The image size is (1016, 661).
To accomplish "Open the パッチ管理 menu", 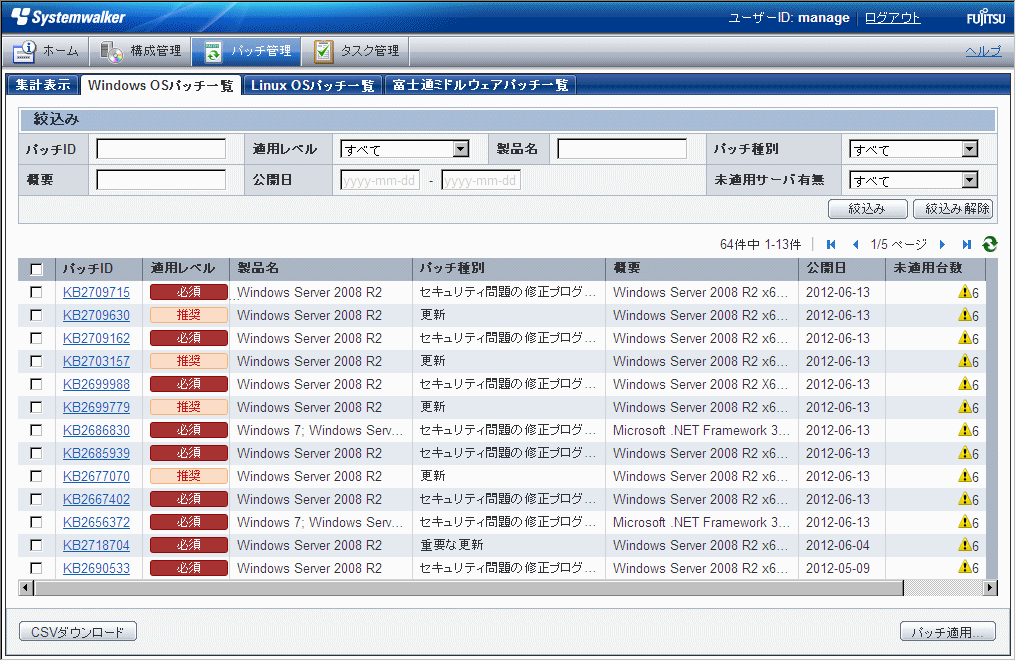I will pyautogui.click(x=246, y=51).
